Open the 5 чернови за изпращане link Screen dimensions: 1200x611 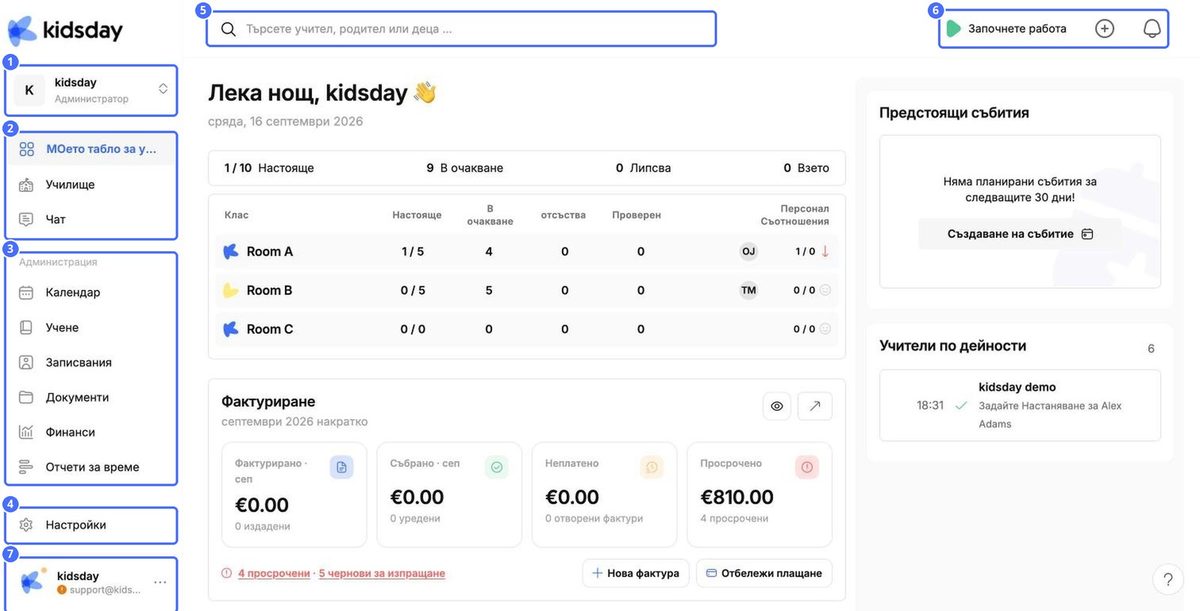(x=382, y=573)
